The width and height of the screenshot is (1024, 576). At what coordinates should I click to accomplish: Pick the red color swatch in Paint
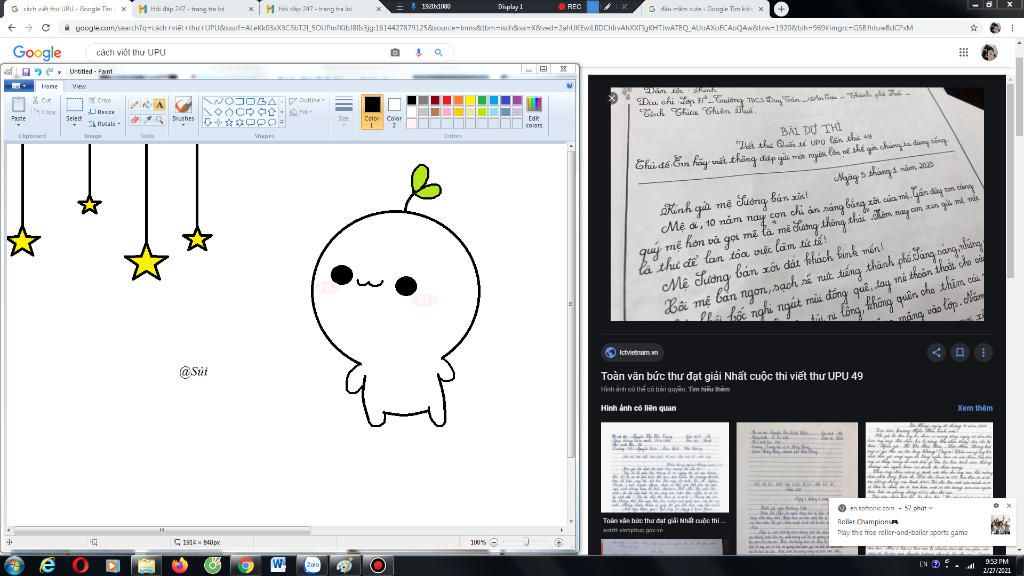tap(447, 100)
